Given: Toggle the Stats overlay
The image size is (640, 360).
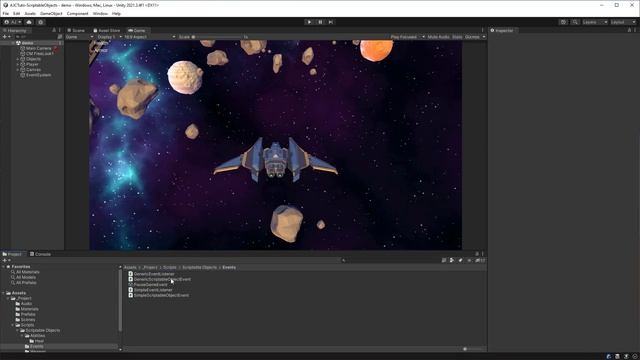Looking at the screenshot, I should 457,37.
